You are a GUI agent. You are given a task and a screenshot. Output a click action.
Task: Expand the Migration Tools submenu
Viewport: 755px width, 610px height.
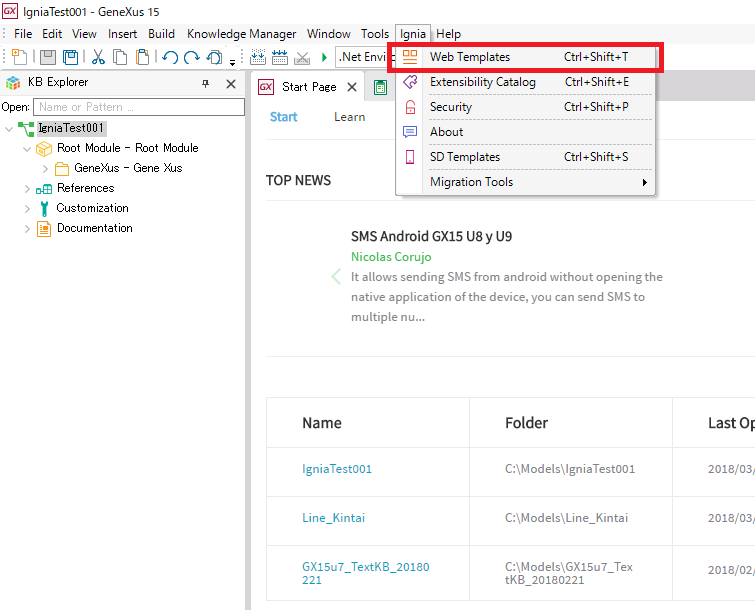525,182
